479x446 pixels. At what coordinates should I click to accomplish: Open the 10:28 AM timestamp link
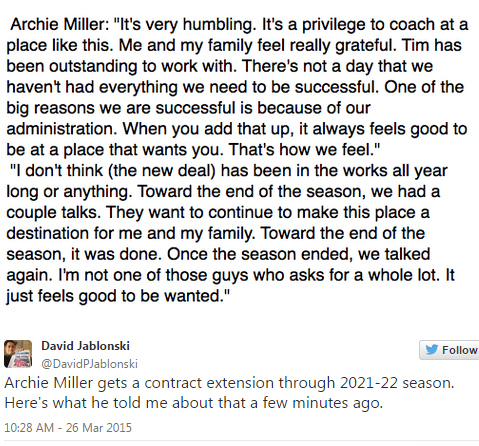point(29,428)
